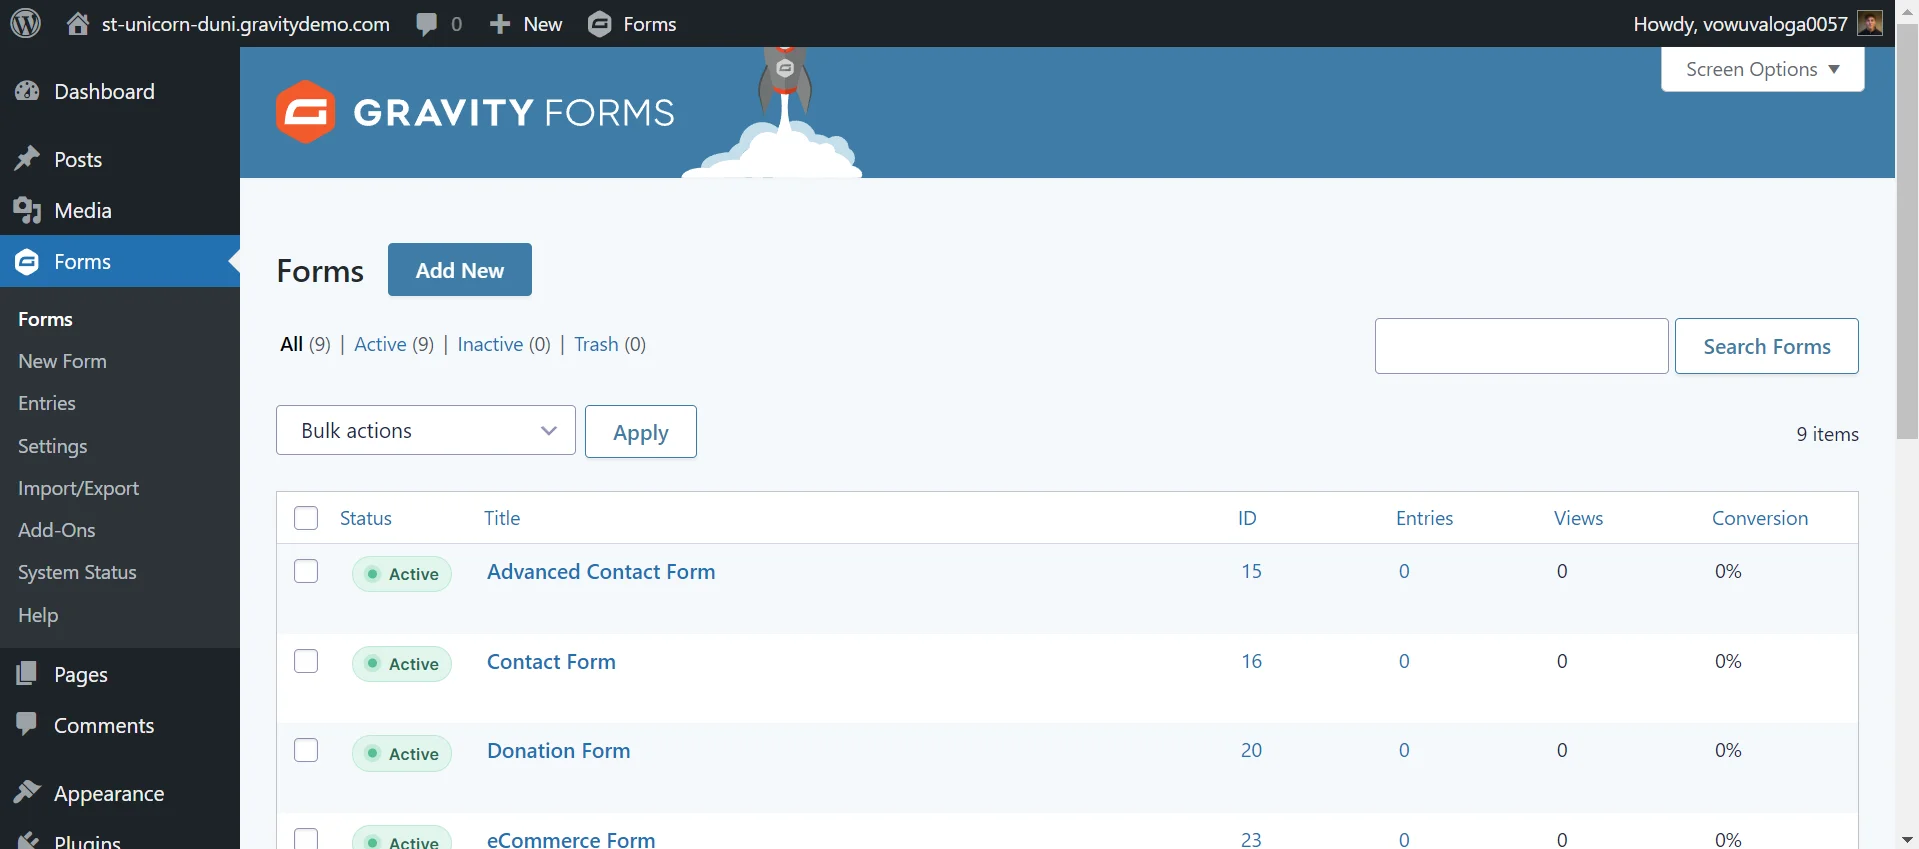Open the Donation Form title link
Image resolution: width=1919 pixels, height=849 pixels.
coord(558,750)
